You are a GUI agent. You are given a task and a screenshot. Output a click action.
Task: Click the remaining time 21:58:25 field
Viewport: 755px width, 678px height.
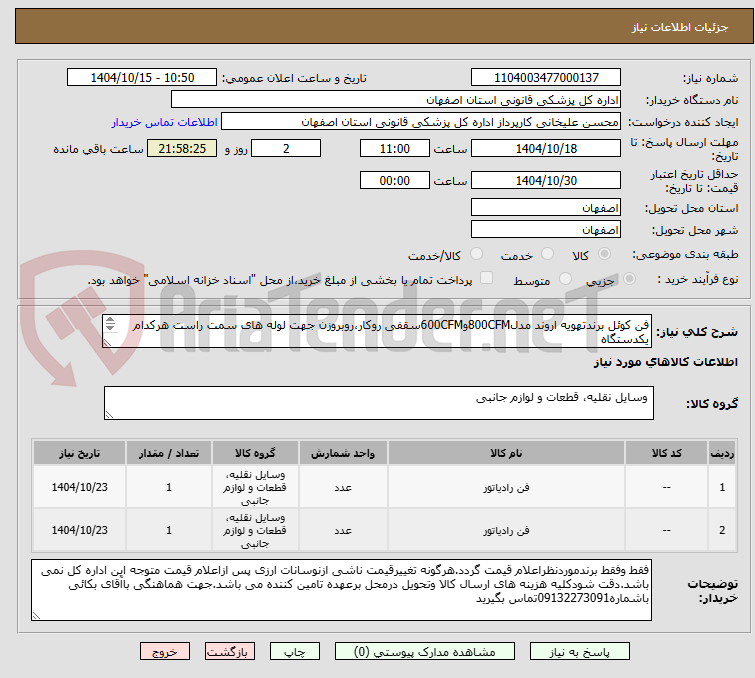pyautogui.click(x=182, y=148)
